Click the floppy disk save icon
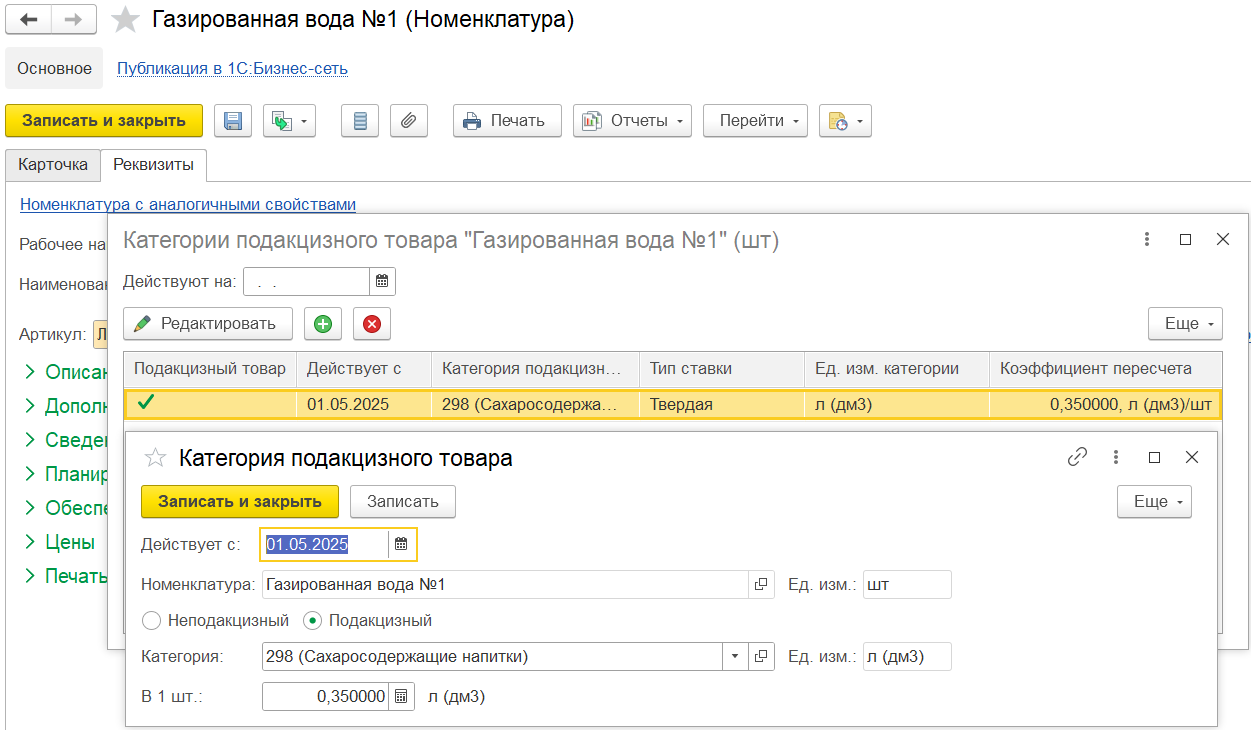Screen dimensions: 1251x730 click(x=232, y=121)
